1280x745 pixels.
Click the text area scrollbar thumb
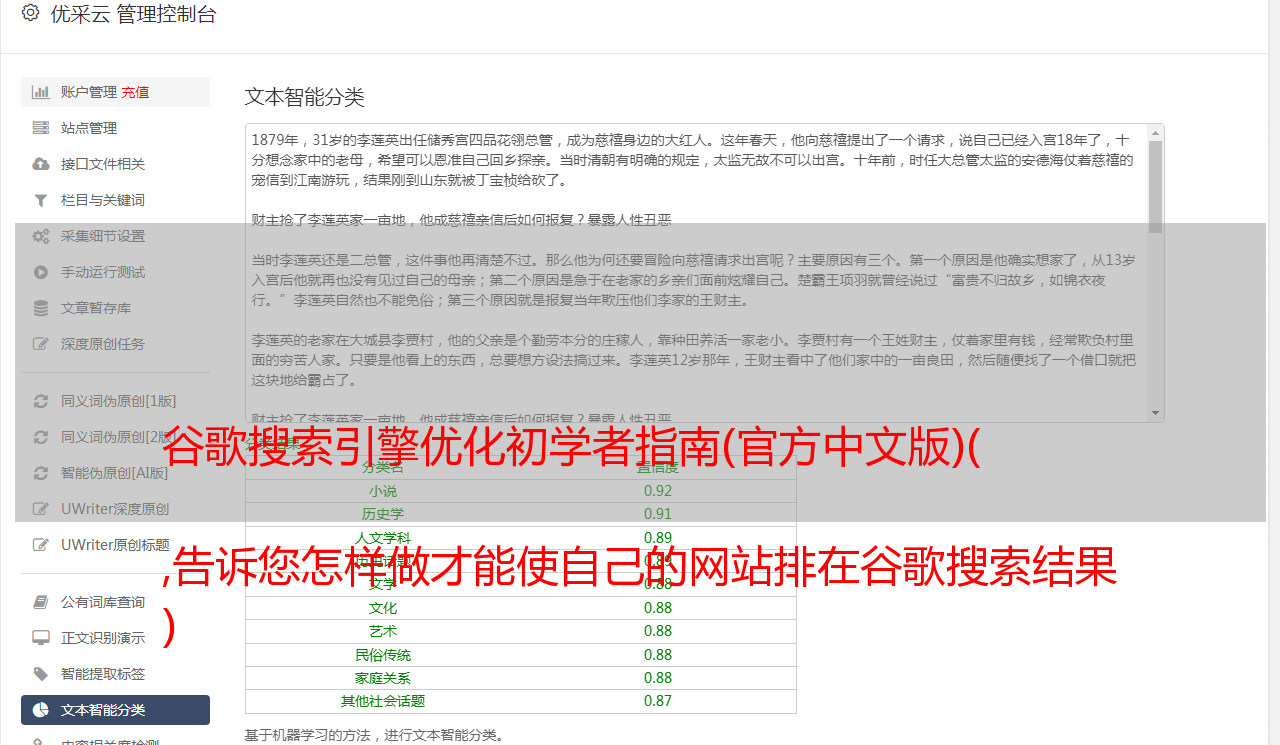pyautogui.click(x=1156, y=186)
